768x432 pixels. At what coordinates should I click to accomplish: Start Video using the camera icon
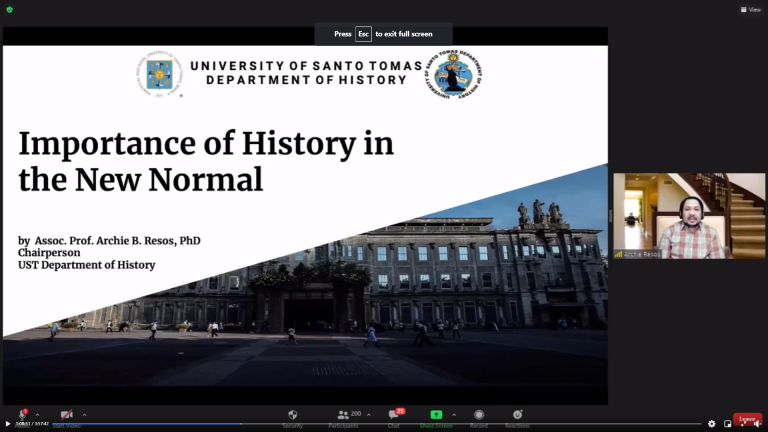tap(67, 415)
